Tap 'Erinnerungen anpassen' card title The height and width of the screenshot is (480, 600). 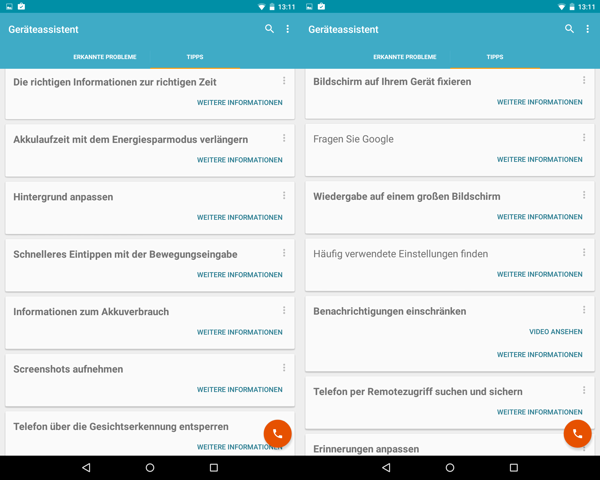[366, 449]
